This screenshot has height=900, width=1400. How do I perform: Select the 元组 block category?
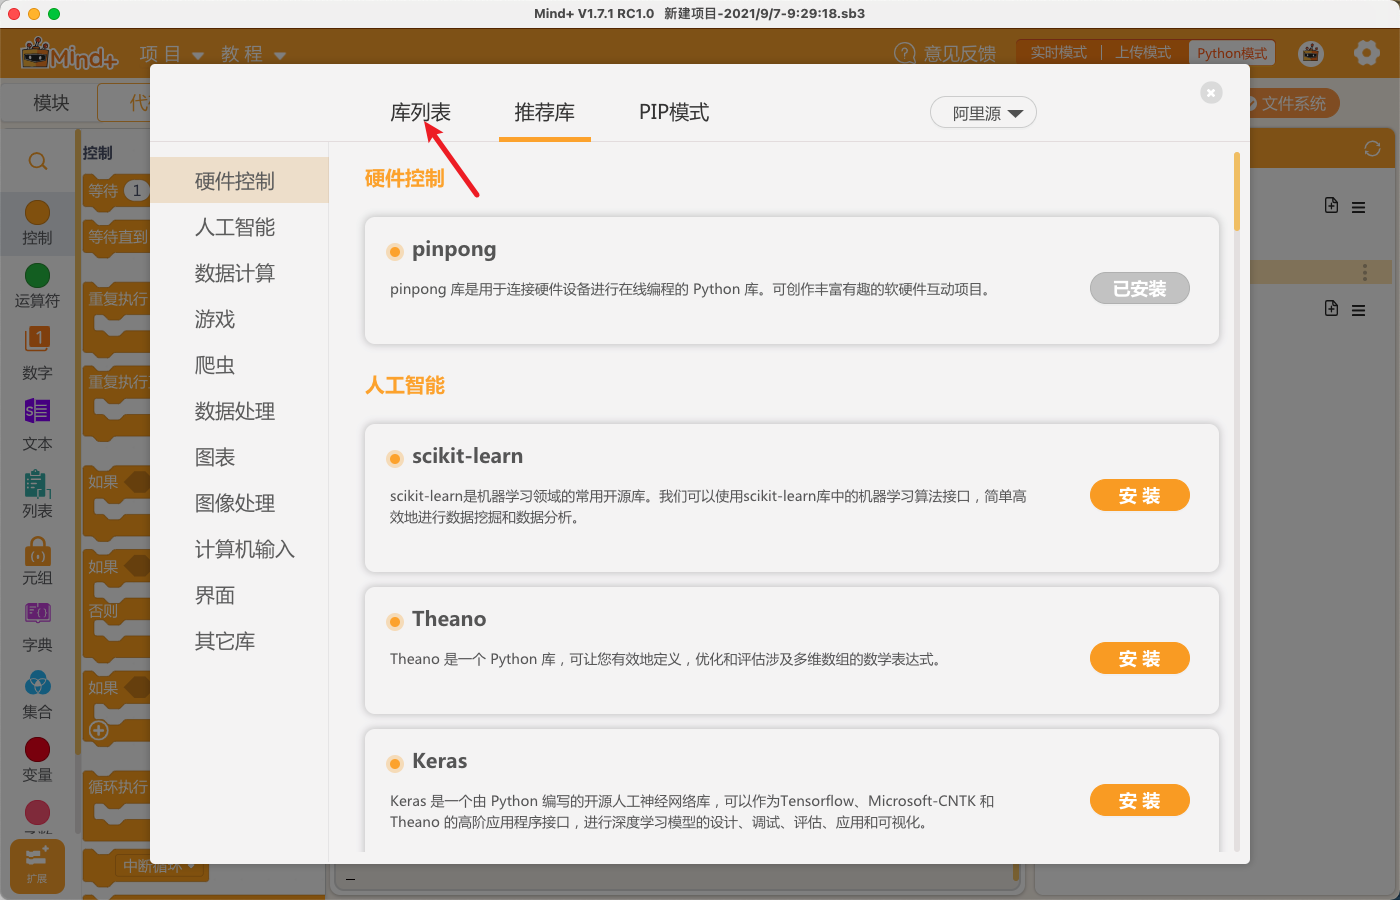pyautogui.click(x=37, y=561)
